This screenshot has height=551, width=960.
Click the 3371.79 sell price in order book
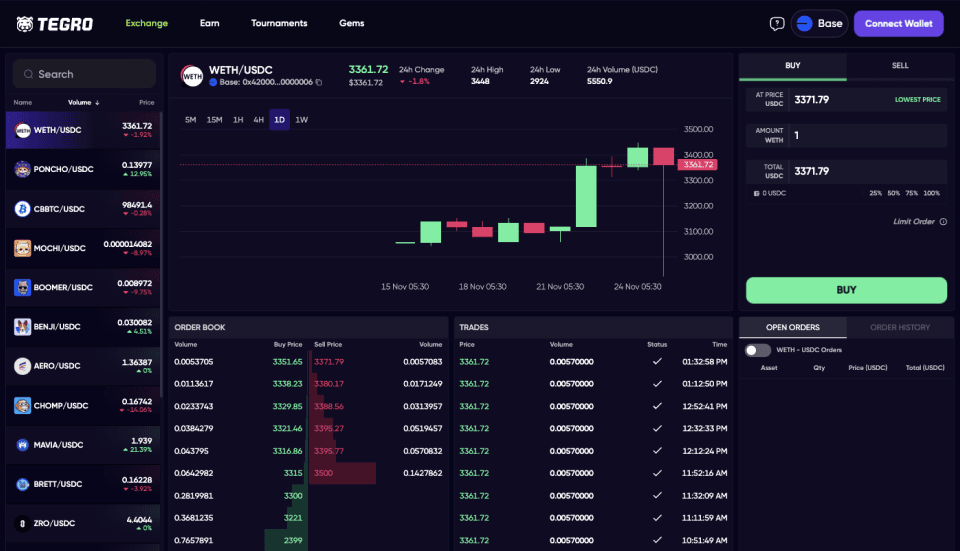tap(329, 362)
